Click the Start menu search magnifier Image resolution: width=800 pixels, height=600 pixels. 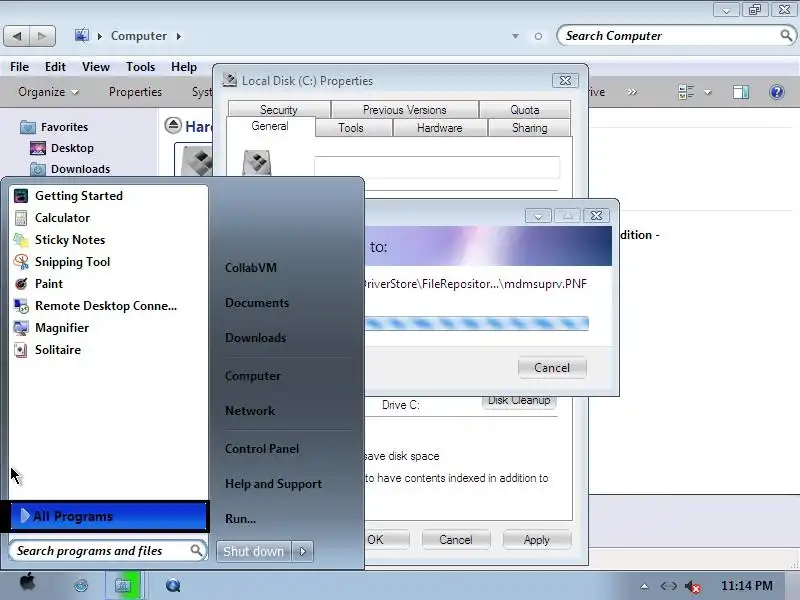pos(196,550)
